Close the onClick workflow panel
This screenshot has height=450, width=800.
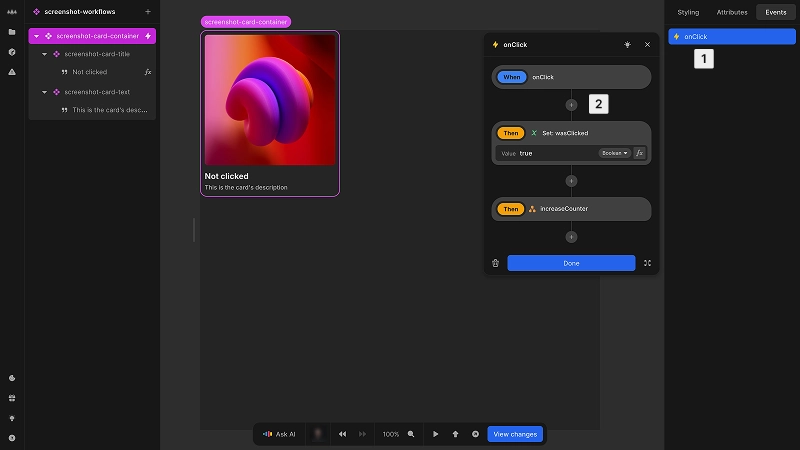[647, 44]
